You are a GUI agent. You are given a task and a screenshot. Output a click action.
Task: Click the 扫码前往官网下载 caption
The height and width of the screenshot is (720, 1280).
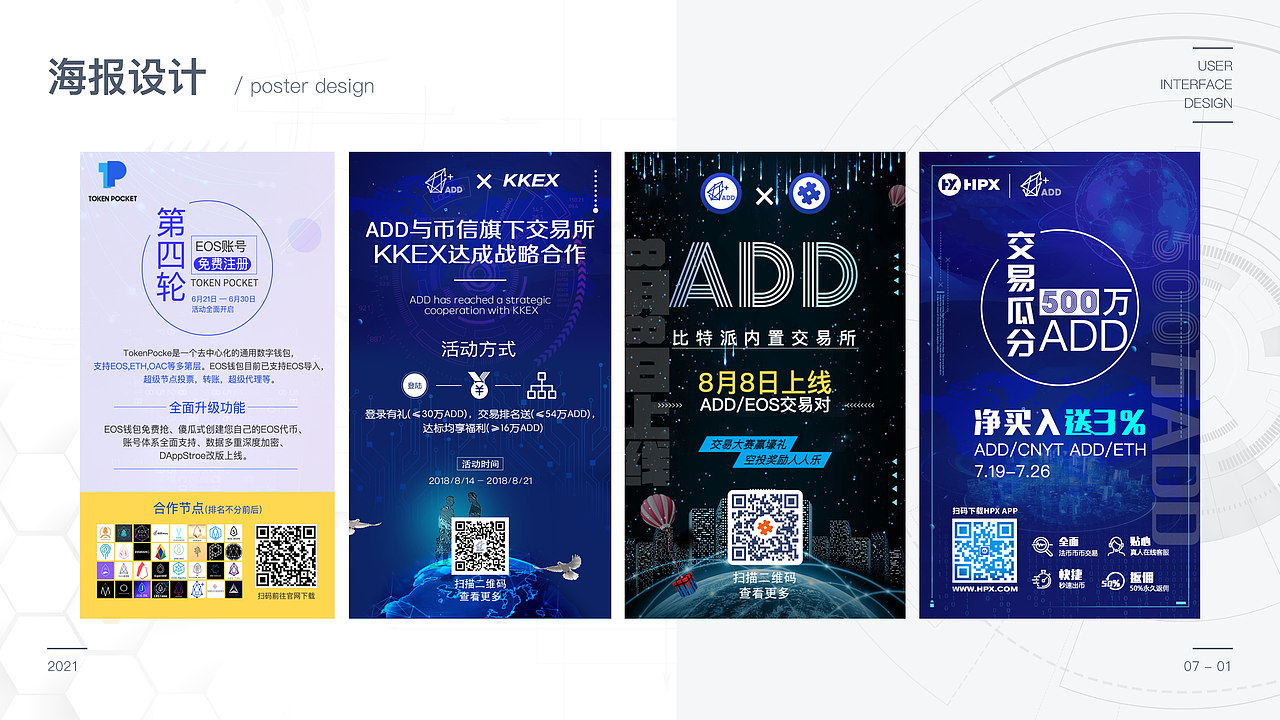(x=286, y=596)
